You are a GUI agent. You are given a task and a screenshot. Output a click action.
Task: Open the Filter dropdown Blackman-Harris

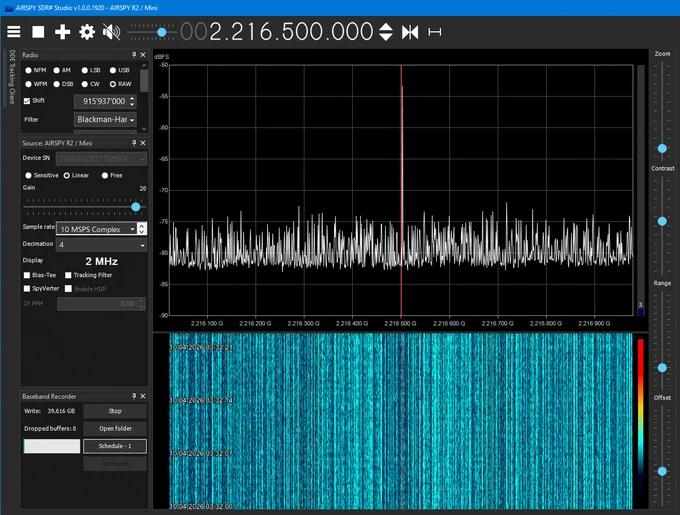[x=105, y=119]
